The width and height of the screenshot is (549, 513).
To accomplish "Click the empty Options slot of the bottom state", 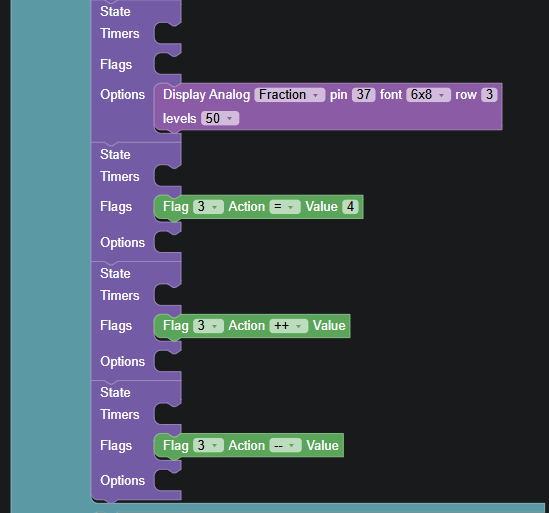I will coord(167,480).
